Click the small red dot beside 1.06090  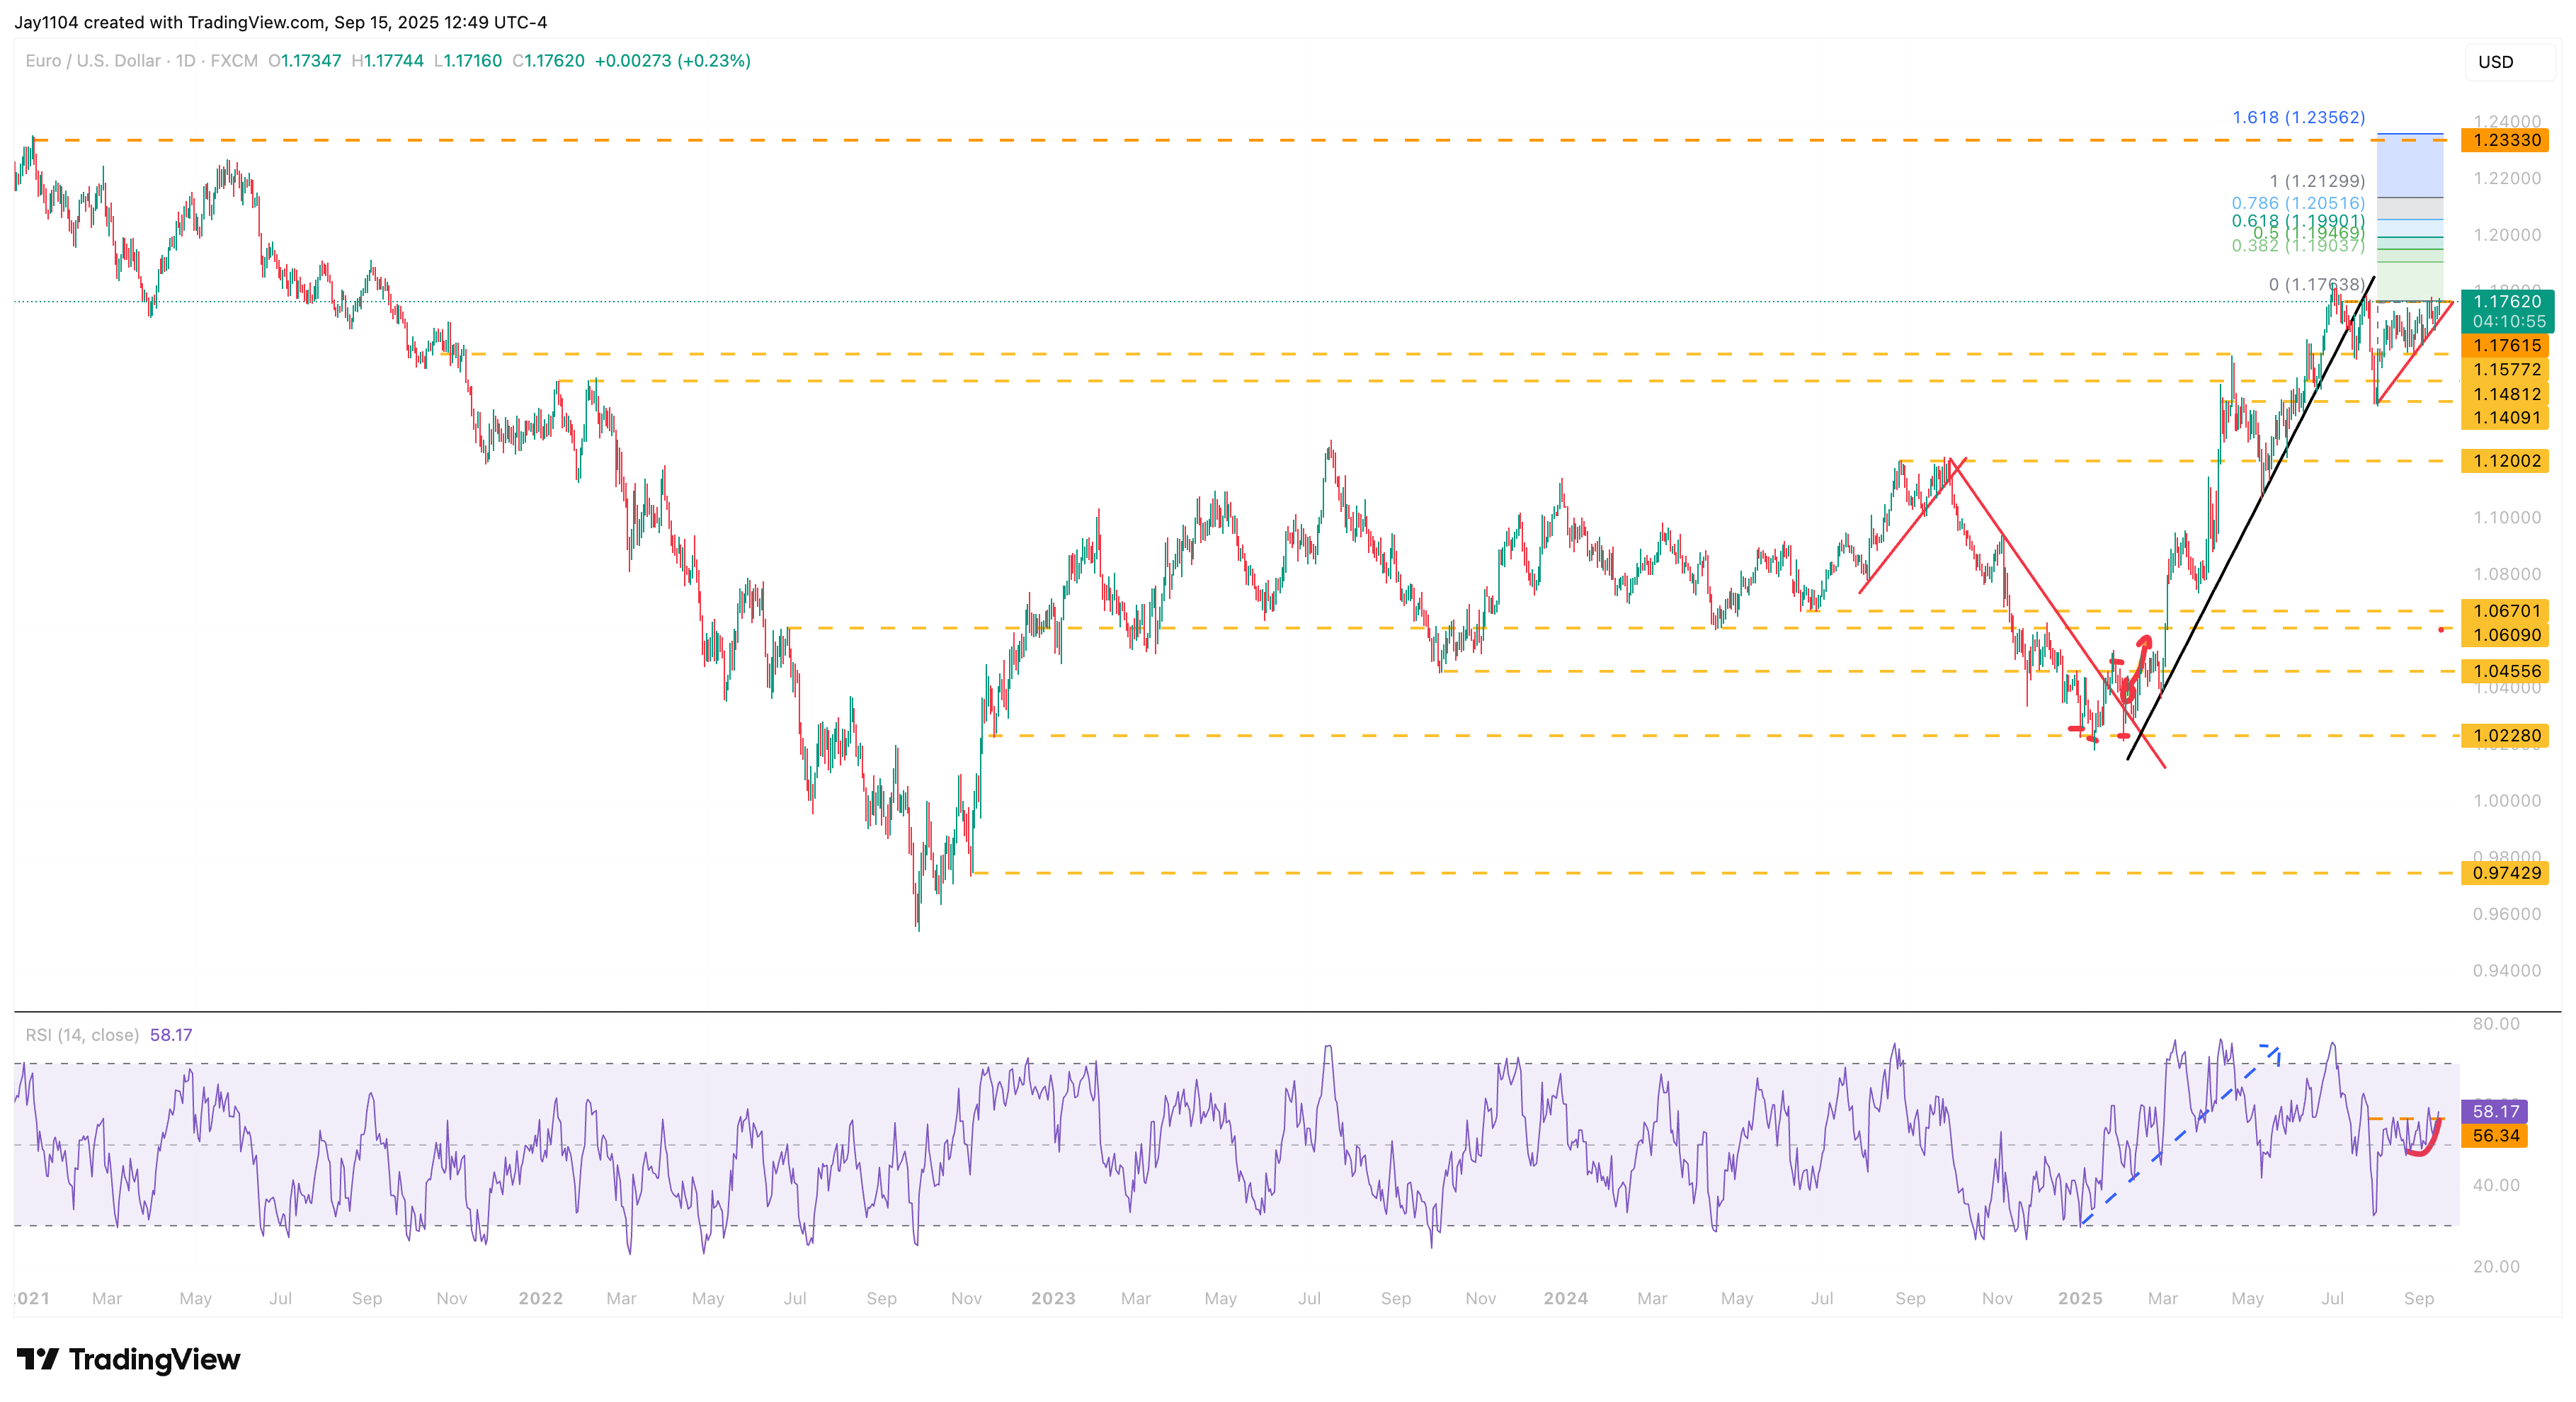pyautogui.click(x=2441, y=629)
